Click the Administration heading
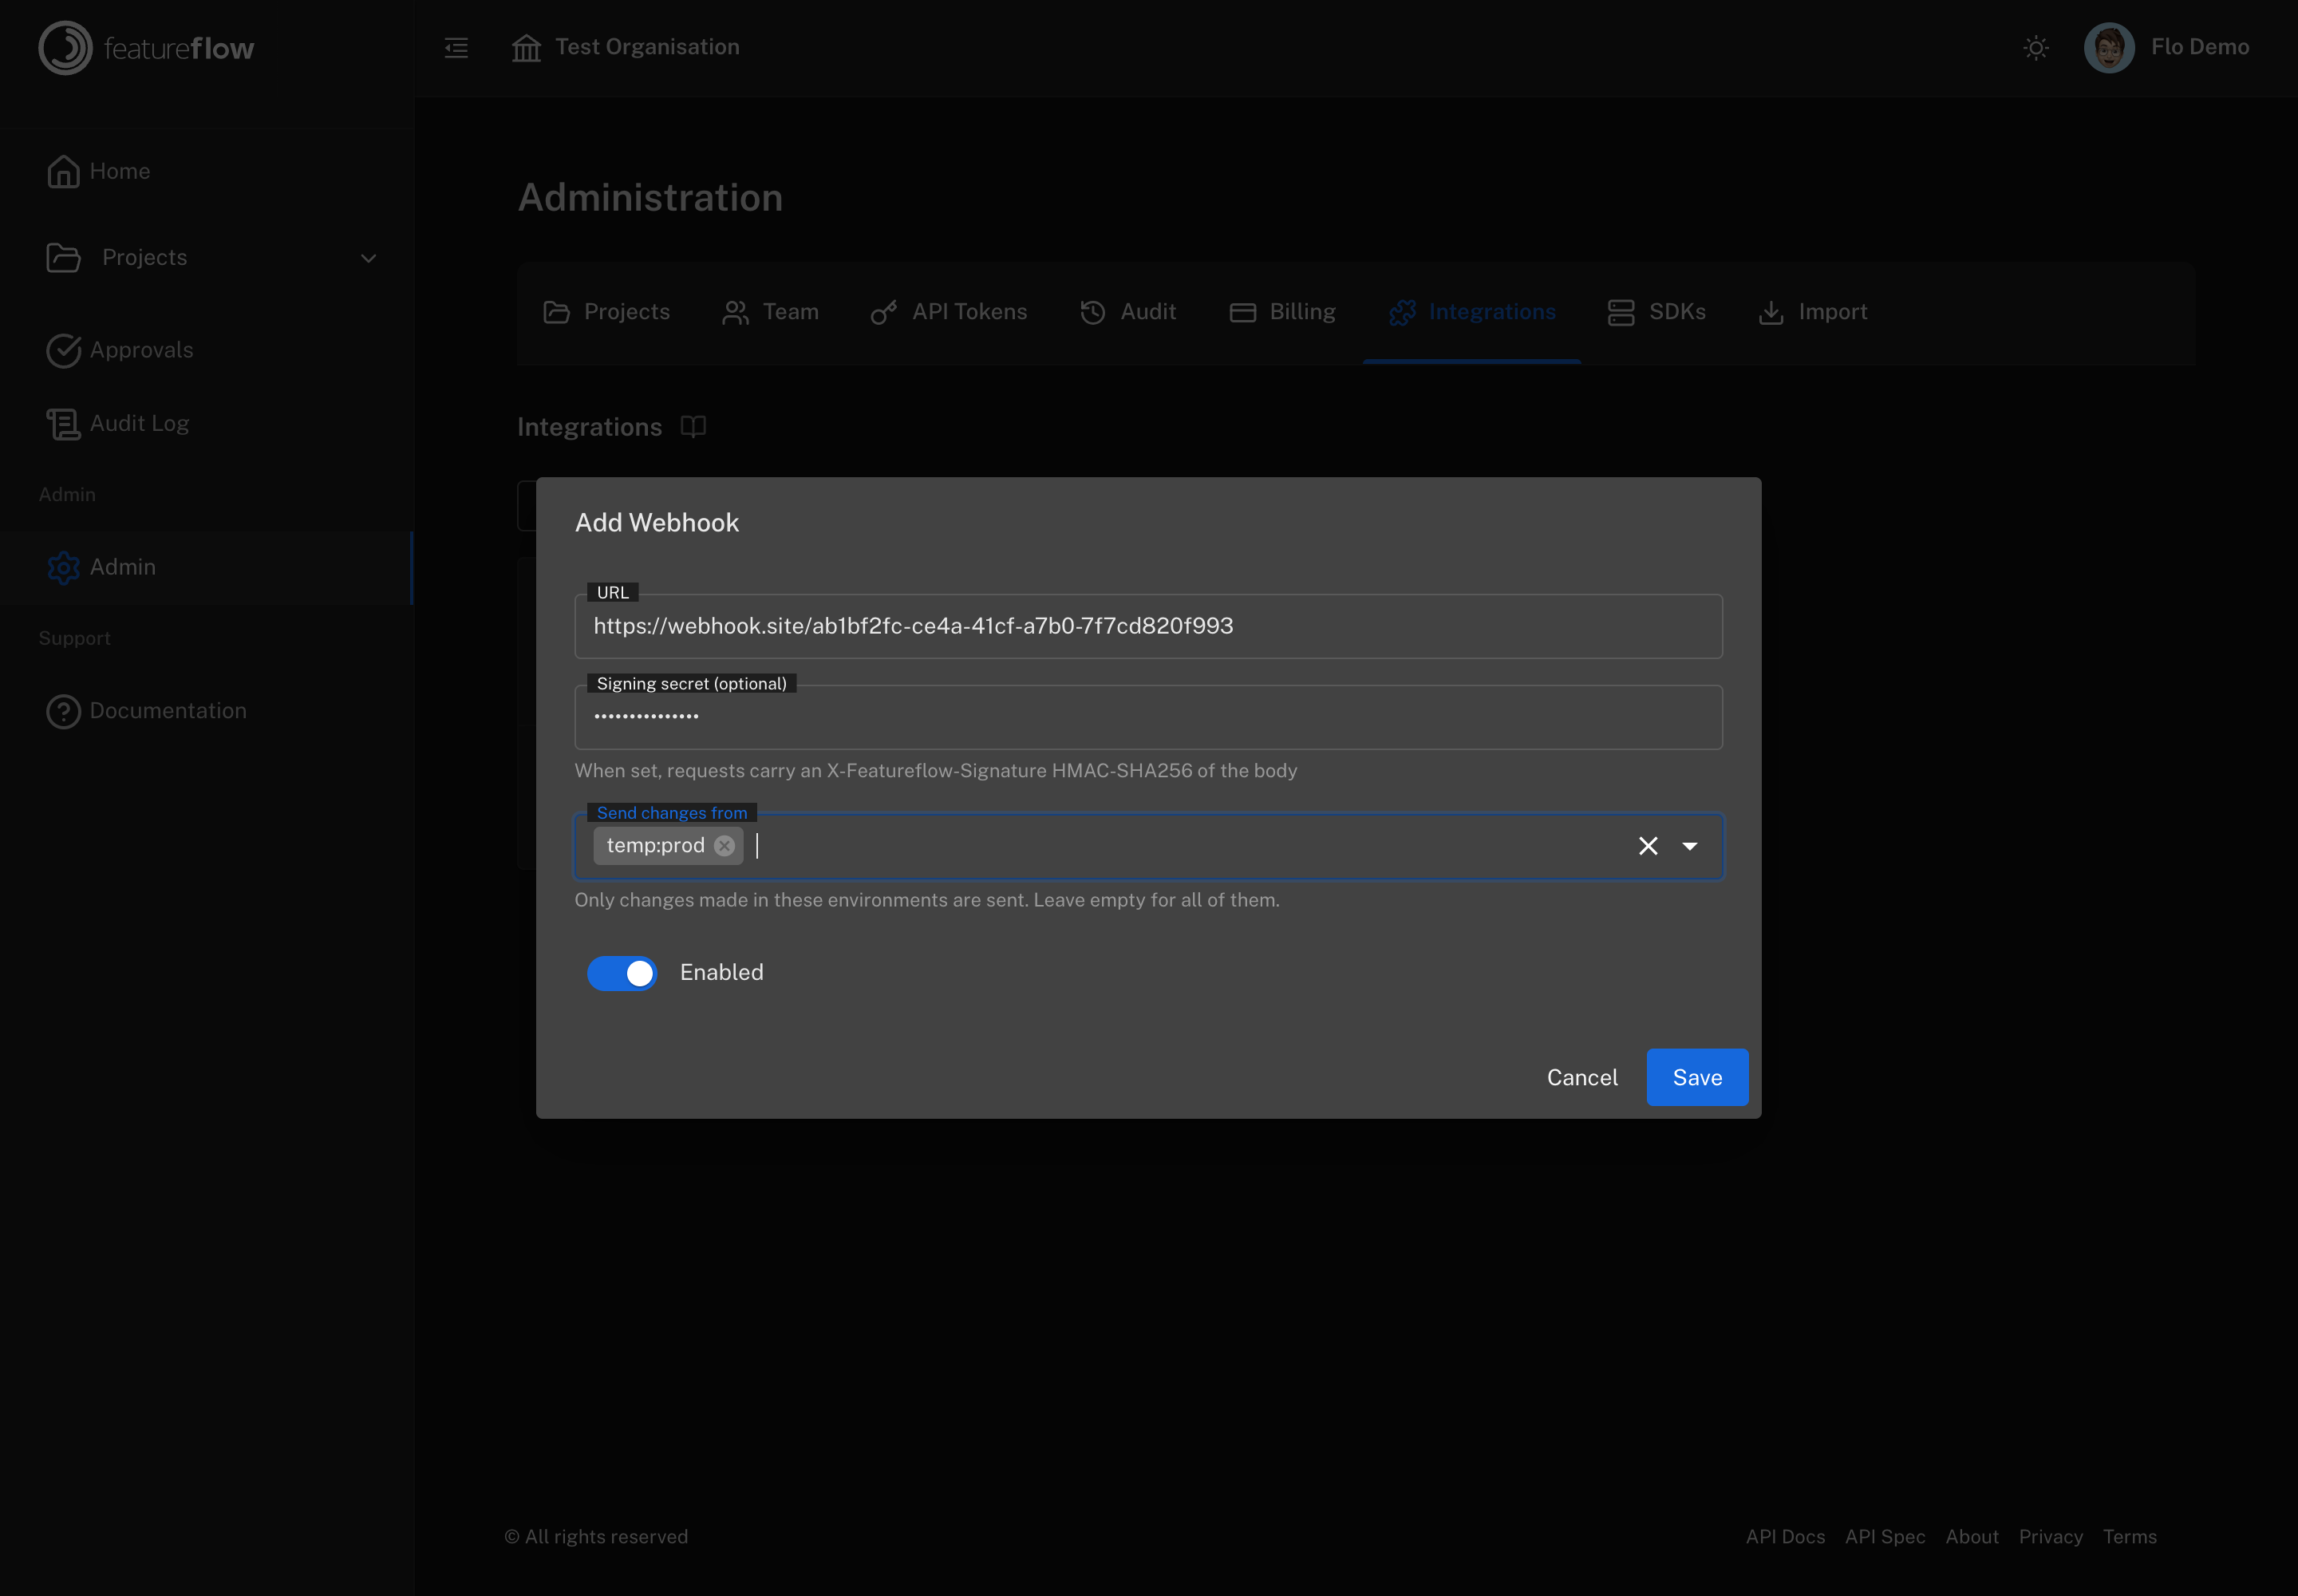 click(650, 198)
